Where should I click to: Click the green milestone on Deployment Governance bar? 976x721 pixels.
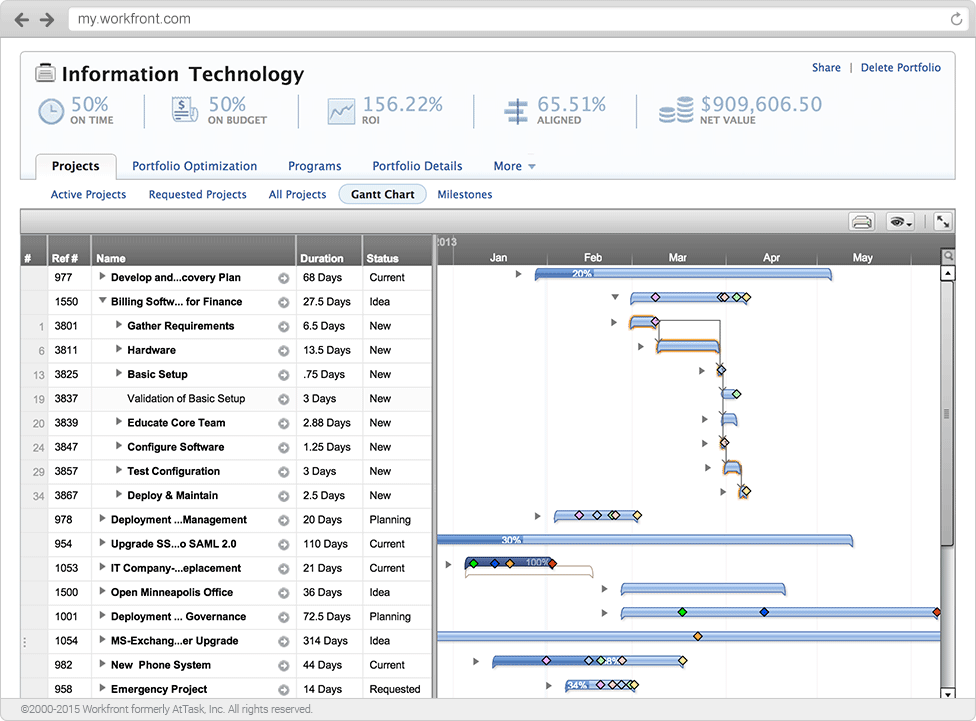[x=682, y=612]
